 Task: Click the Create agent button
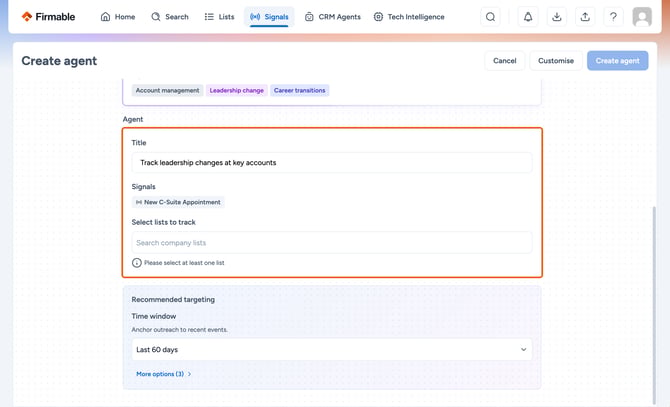click(617, 61)
